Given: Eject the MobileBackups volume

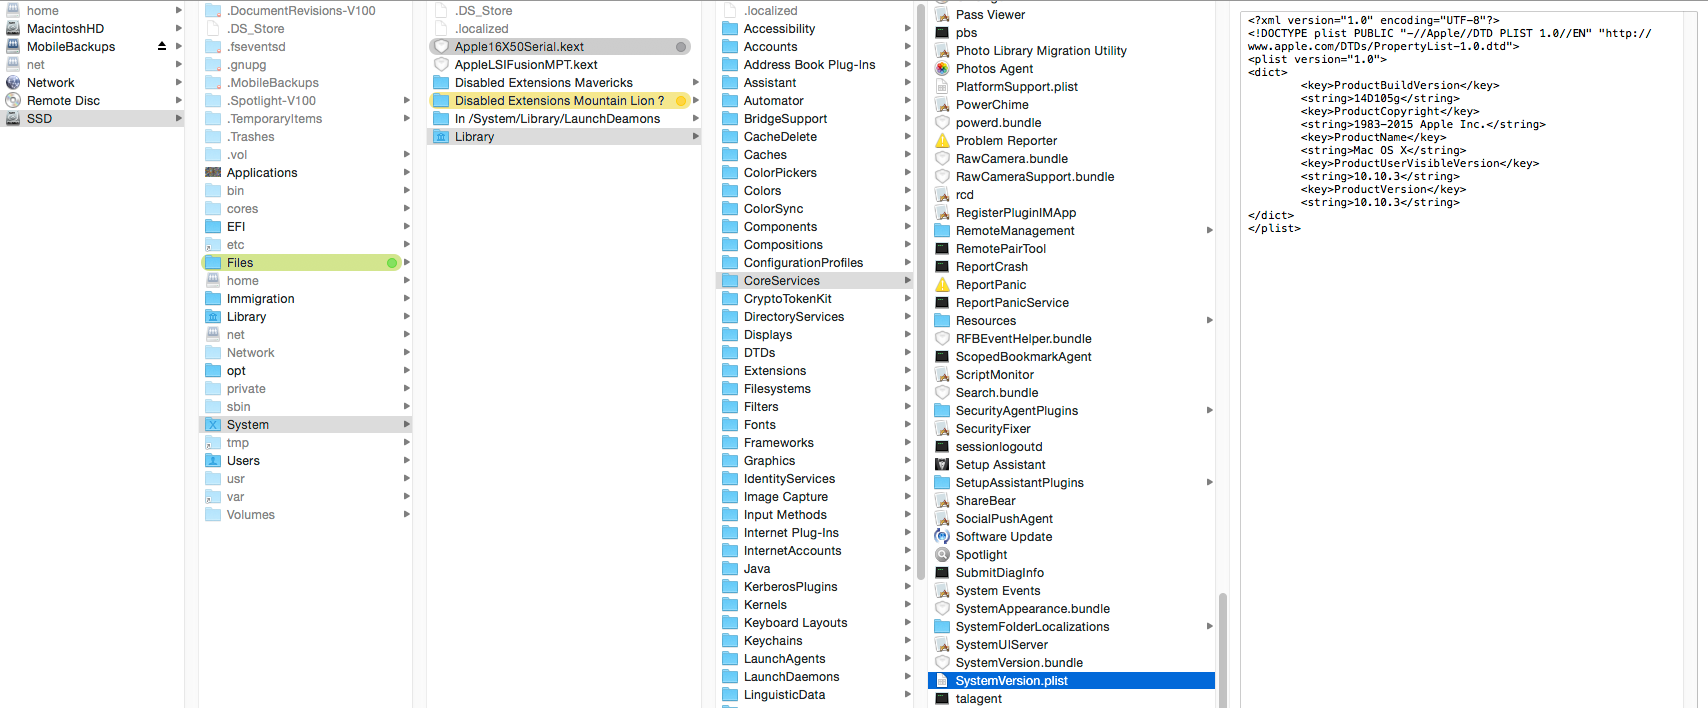Looking at the screenshot, I should 162,47.
